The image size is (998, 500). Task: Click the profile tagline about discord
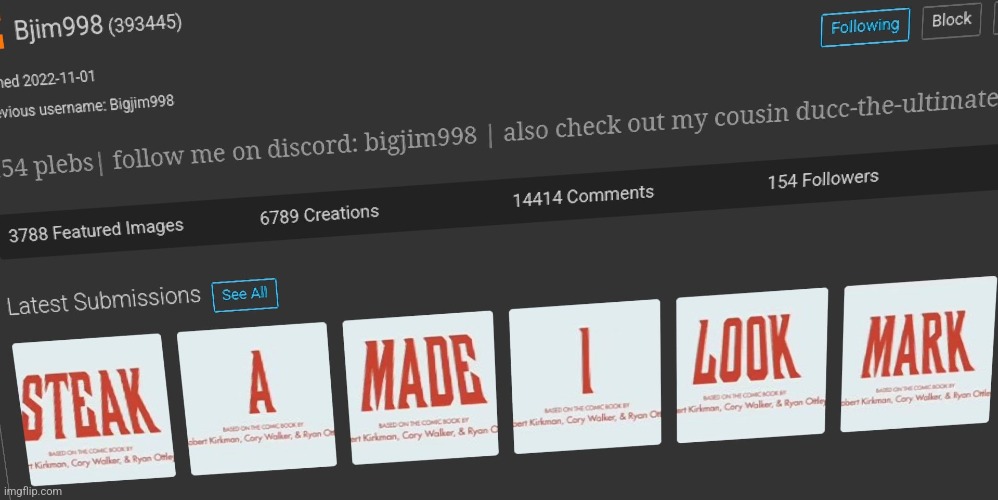click(499, 133)
